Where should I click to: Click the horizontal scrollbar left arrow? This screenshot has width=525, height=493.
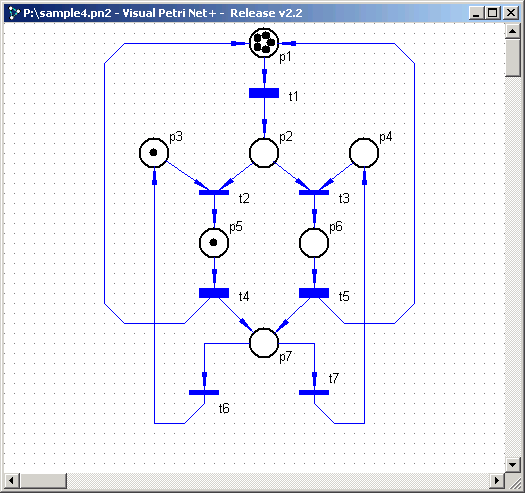pos(11,481)
